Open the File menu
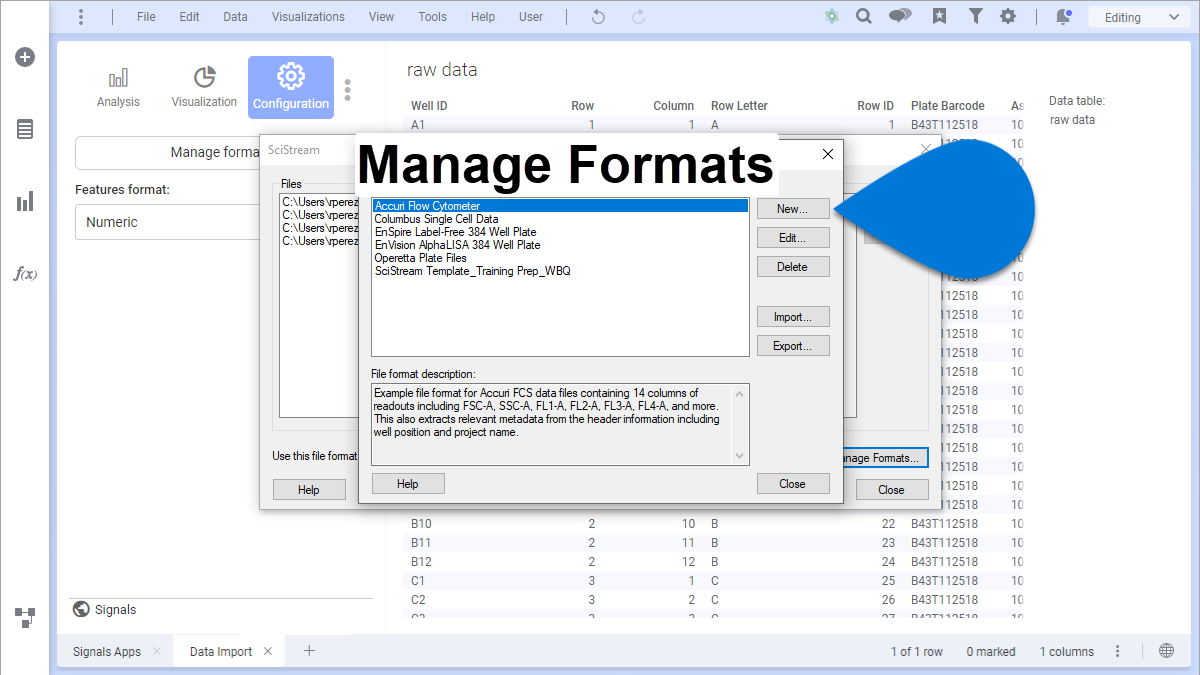 tap(146, 17)
